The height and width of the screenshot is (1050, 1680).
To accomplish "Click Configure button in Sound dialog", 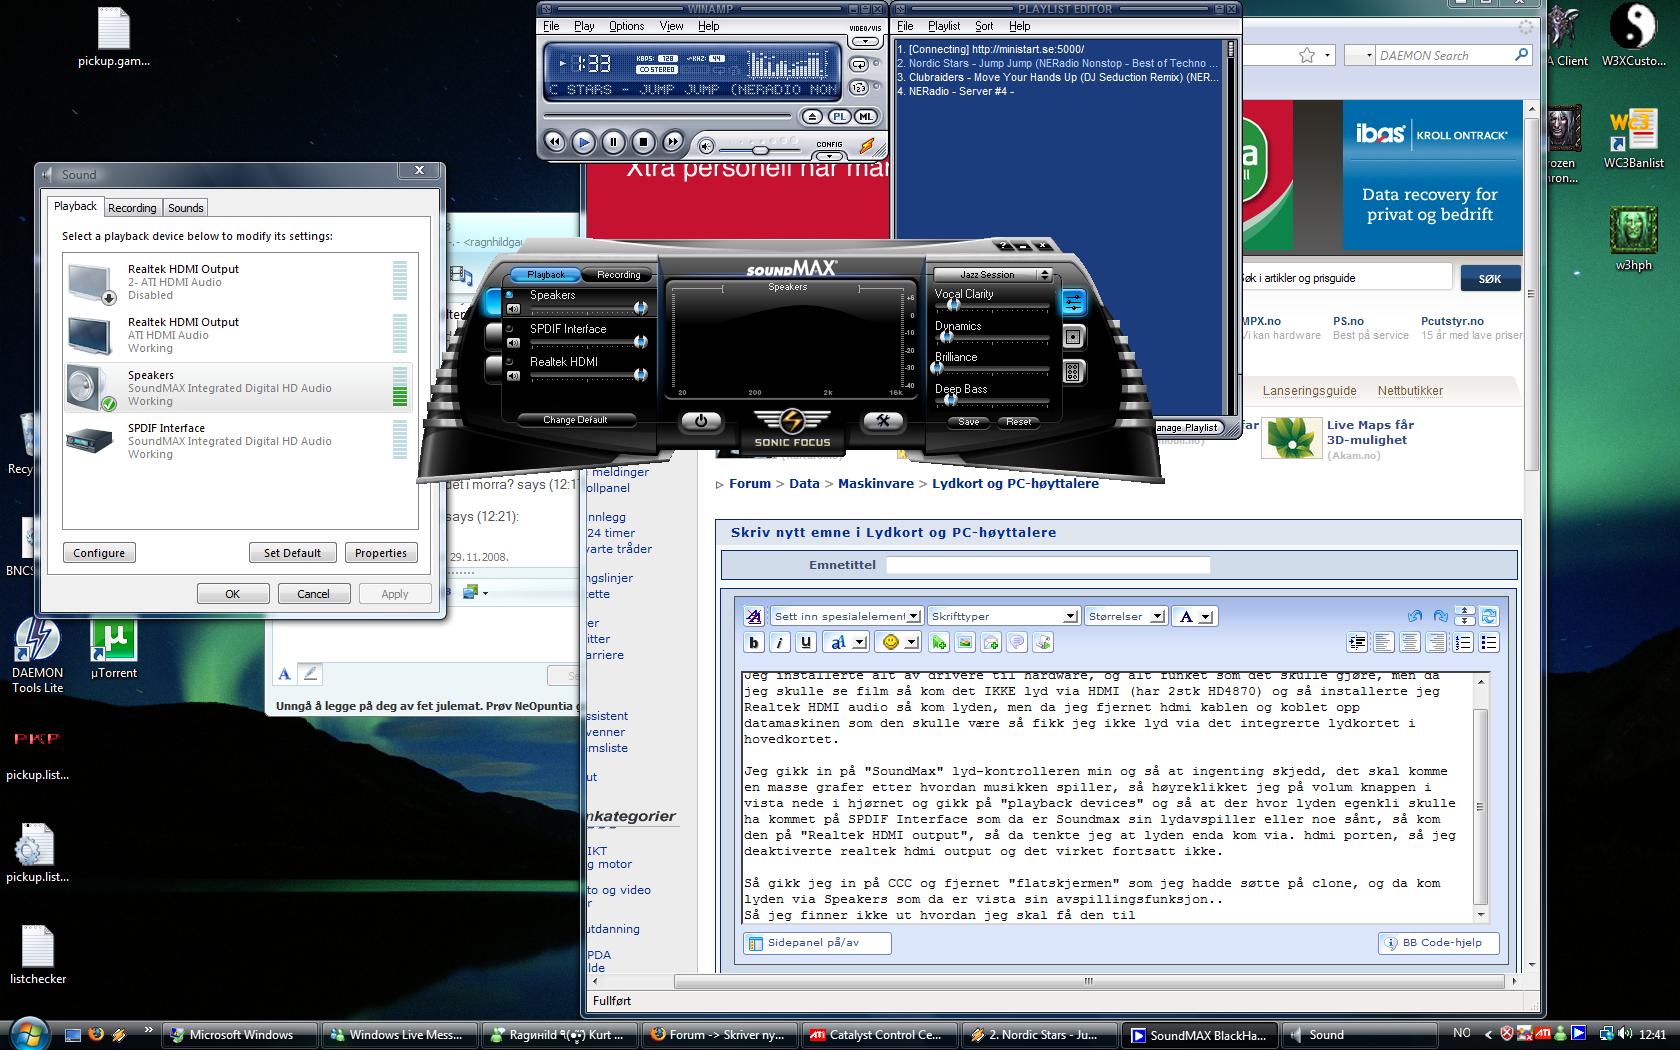I will [99, 553].
